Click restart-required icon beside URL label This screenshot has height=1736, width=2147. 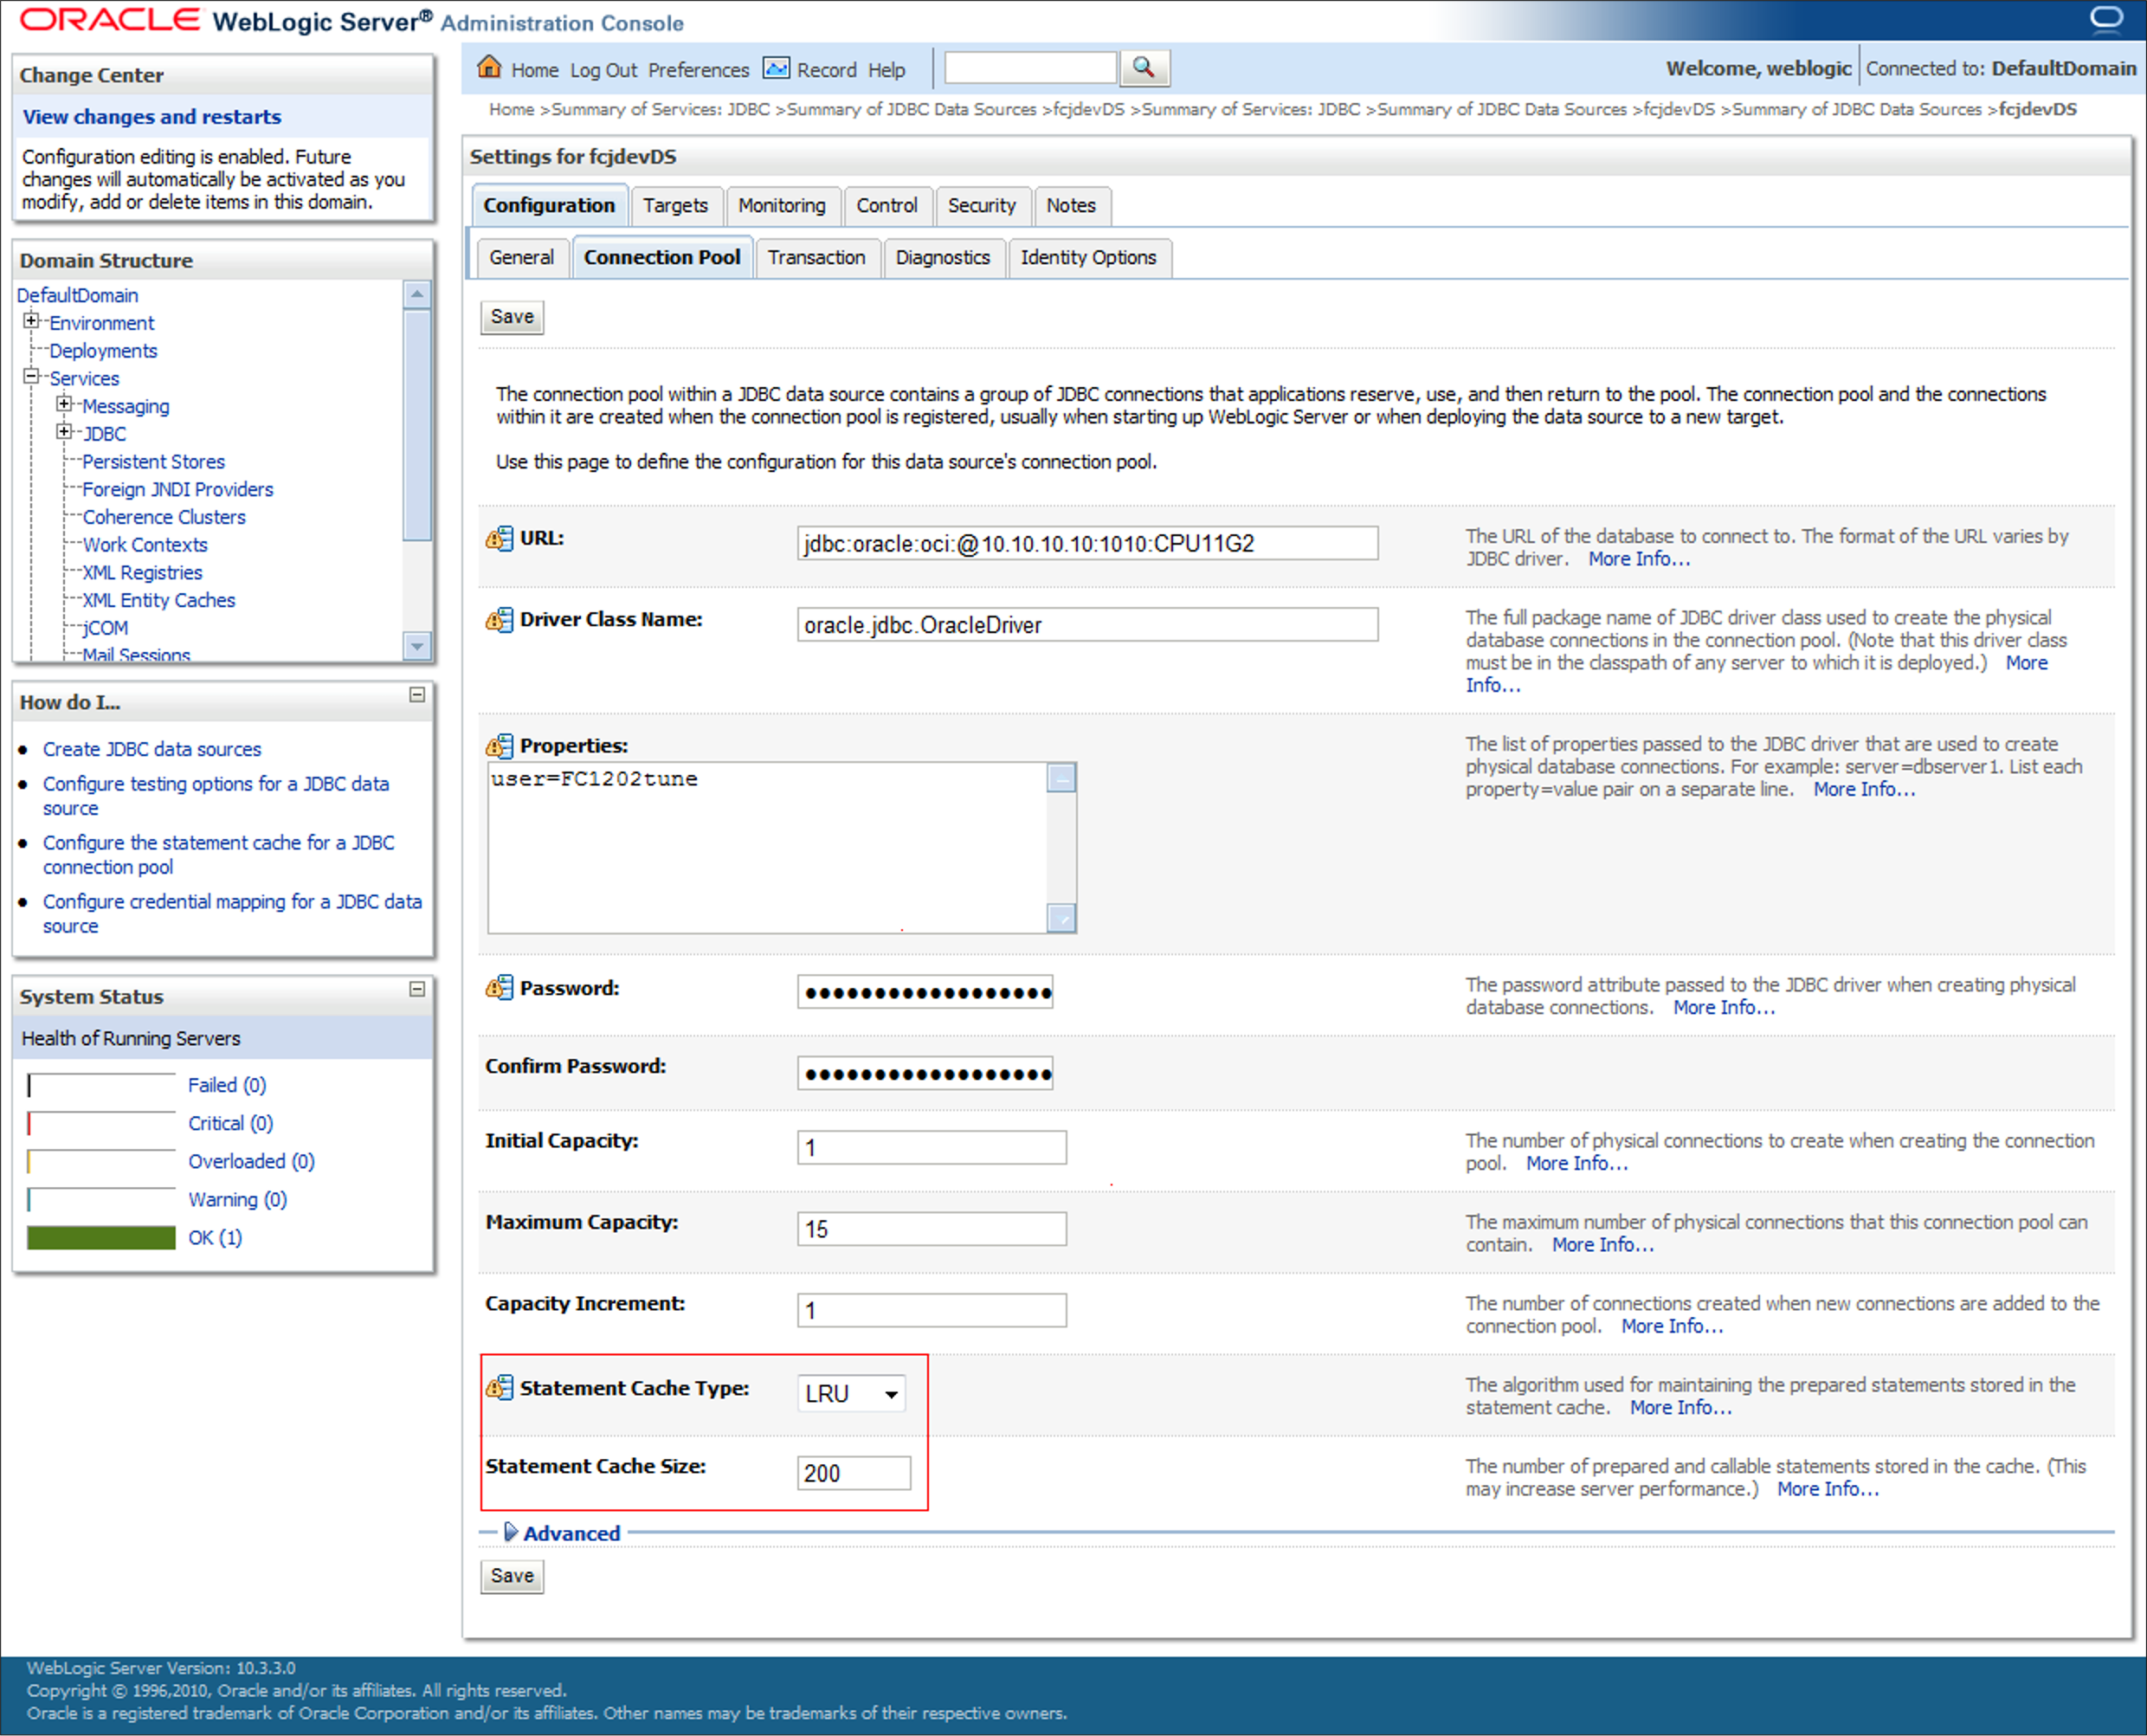[499, 539]
